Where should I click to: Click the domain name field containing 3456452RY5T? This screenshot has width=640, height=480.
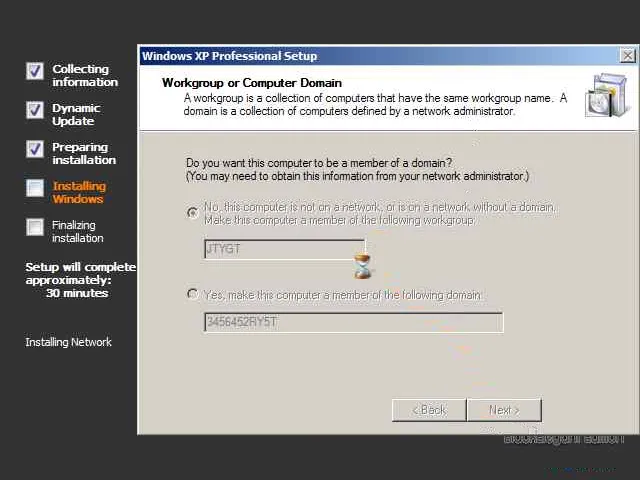coord(353,322)
